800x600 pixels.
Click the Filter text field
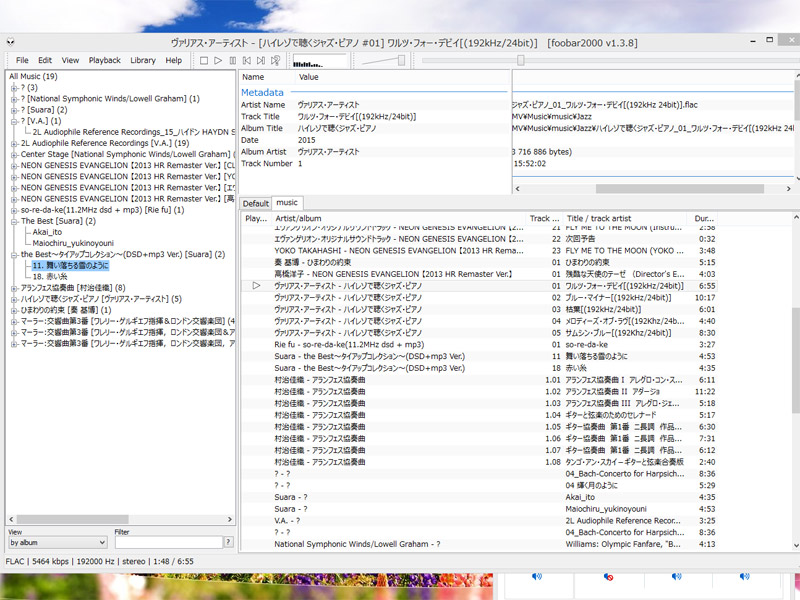click(166, 542)
